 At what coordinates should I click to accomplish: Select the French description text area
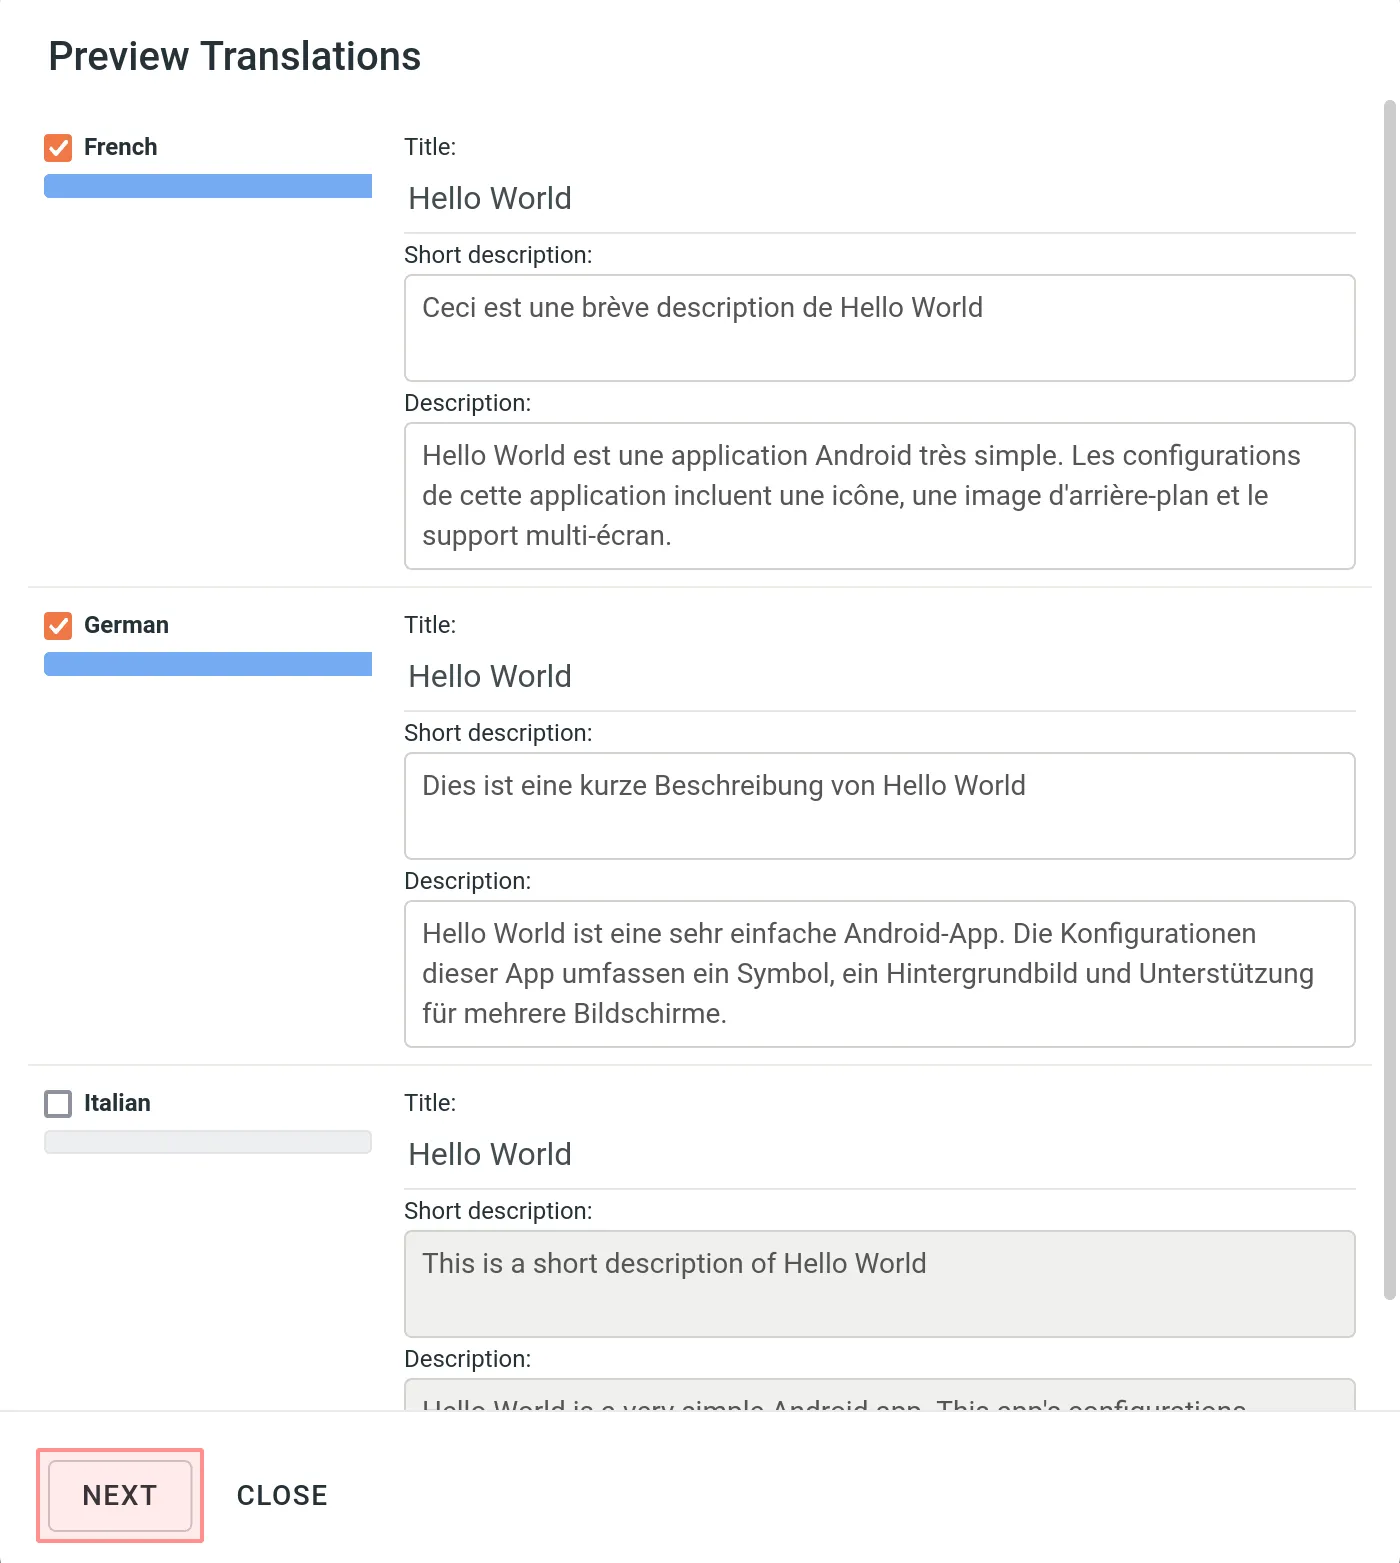(878, 496)
